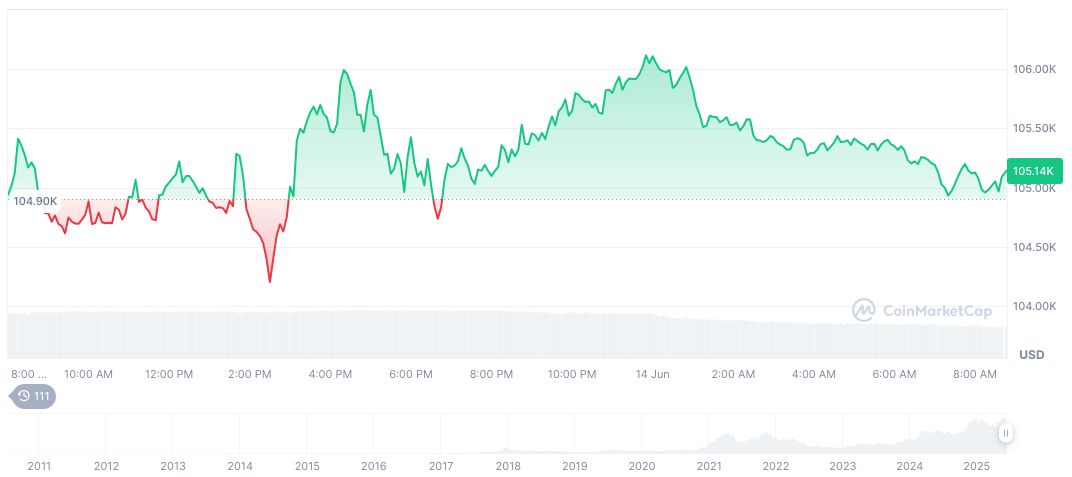Select 2023 on the year navigator

[x=842, y=466]
